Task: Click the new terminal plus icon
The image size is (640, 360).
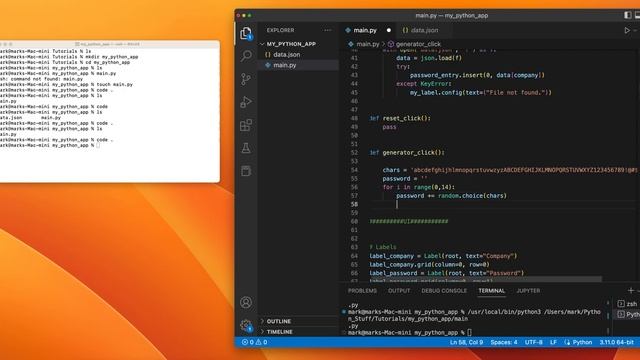Action: (x=631, y=291)
